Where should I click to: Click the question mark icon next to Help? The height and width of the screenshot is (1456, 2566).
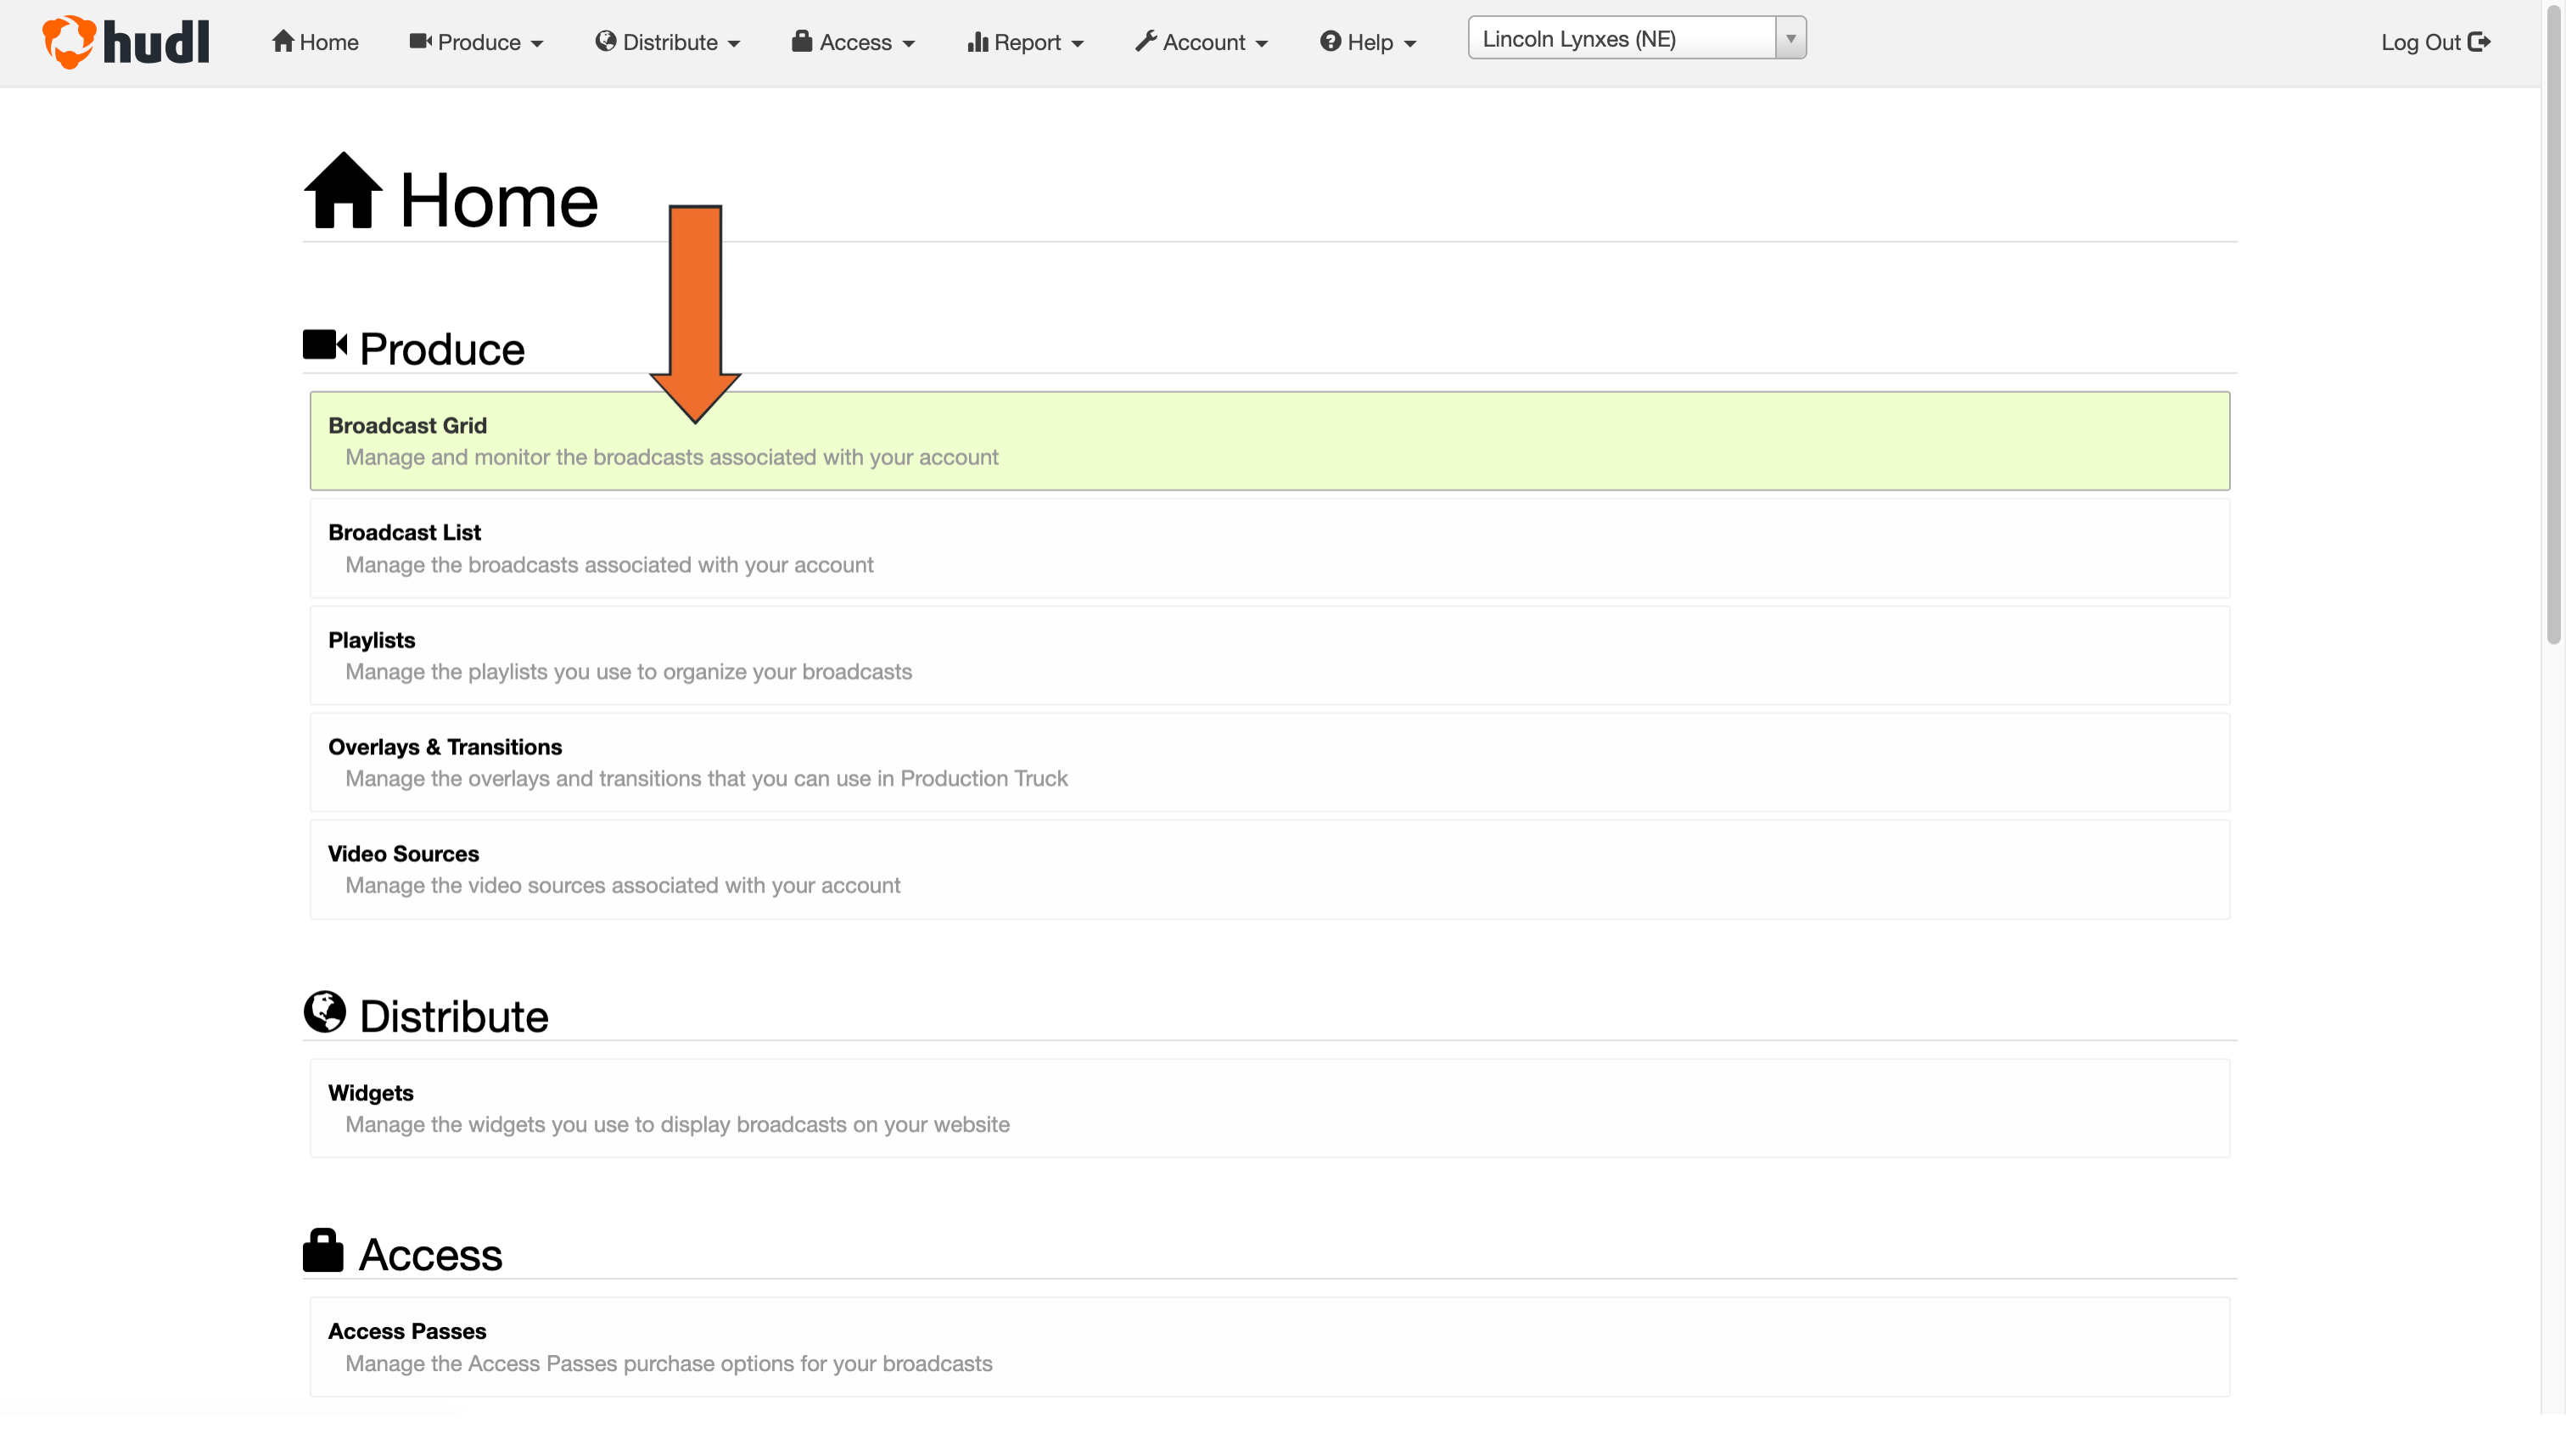tap(1330, 42)
